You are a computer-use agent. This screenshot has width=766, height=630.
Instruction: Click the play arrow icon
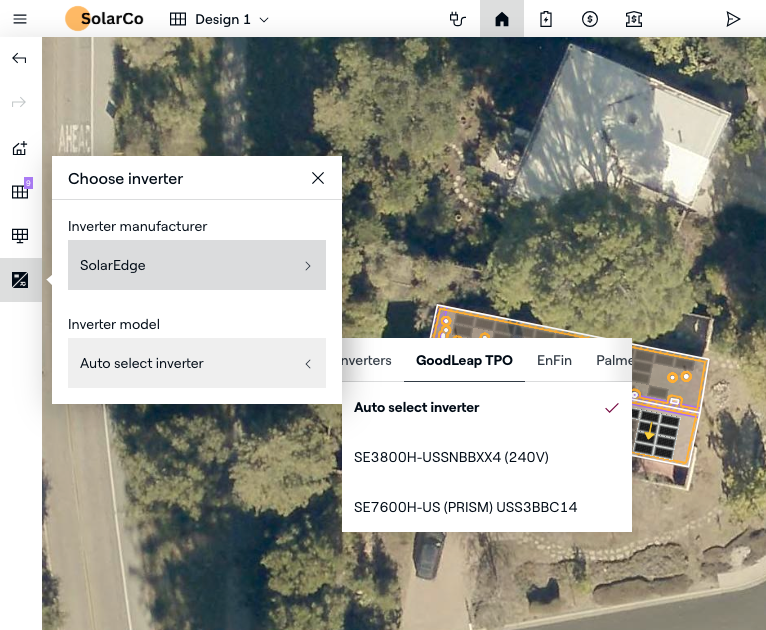[734, 19]
